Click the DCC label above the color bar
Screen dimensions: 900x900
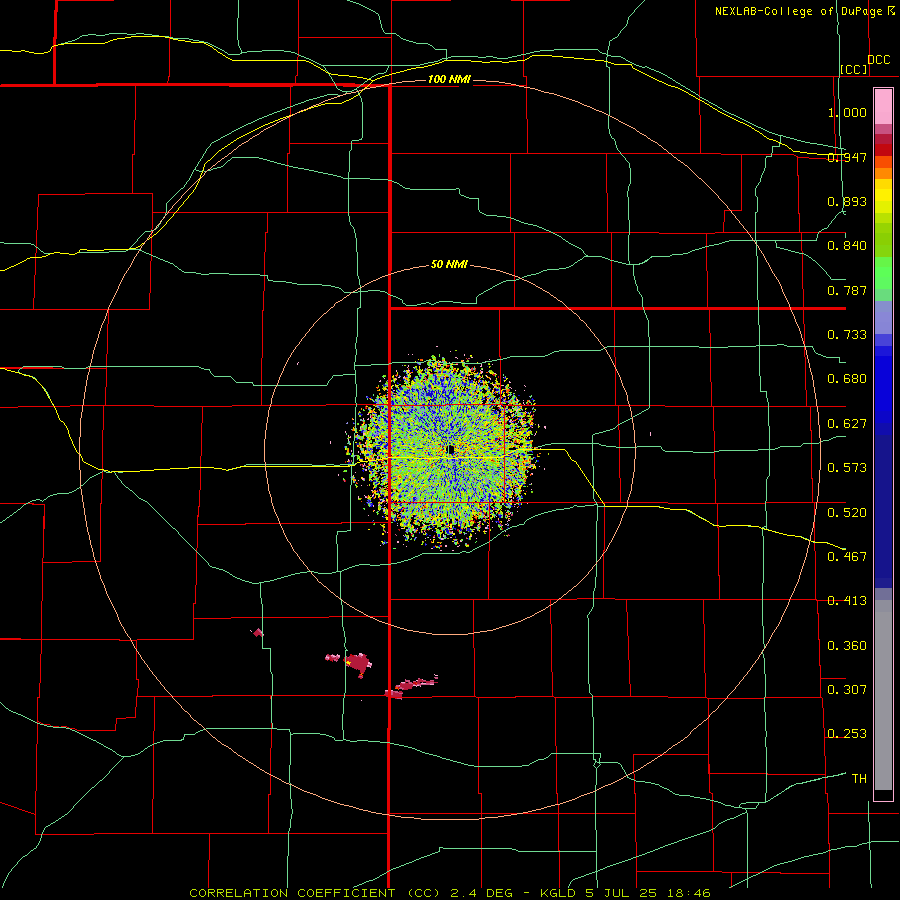click(878, 59)
